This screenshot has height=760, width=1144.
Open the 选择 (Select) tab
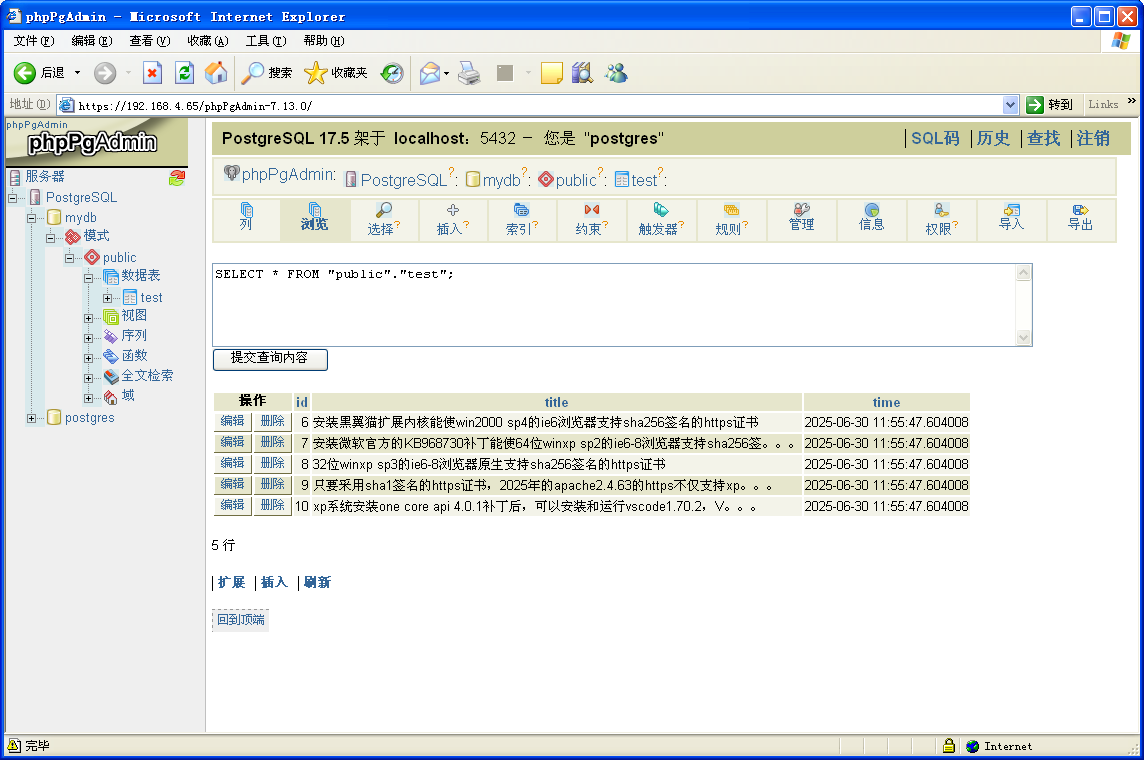(x=383, y=220)
